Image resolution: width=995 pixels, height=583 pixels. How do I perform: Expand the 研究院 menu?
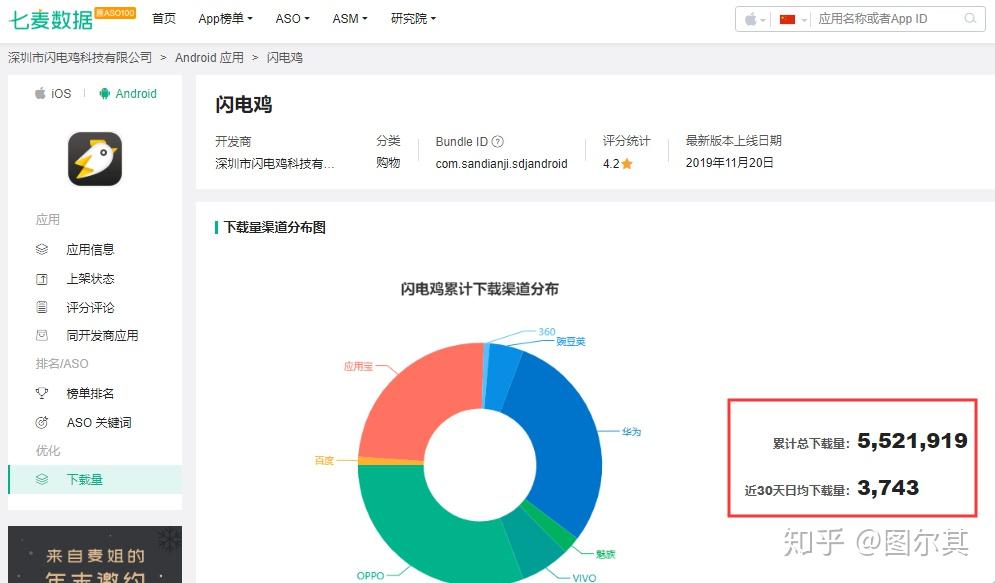[413, 18]
